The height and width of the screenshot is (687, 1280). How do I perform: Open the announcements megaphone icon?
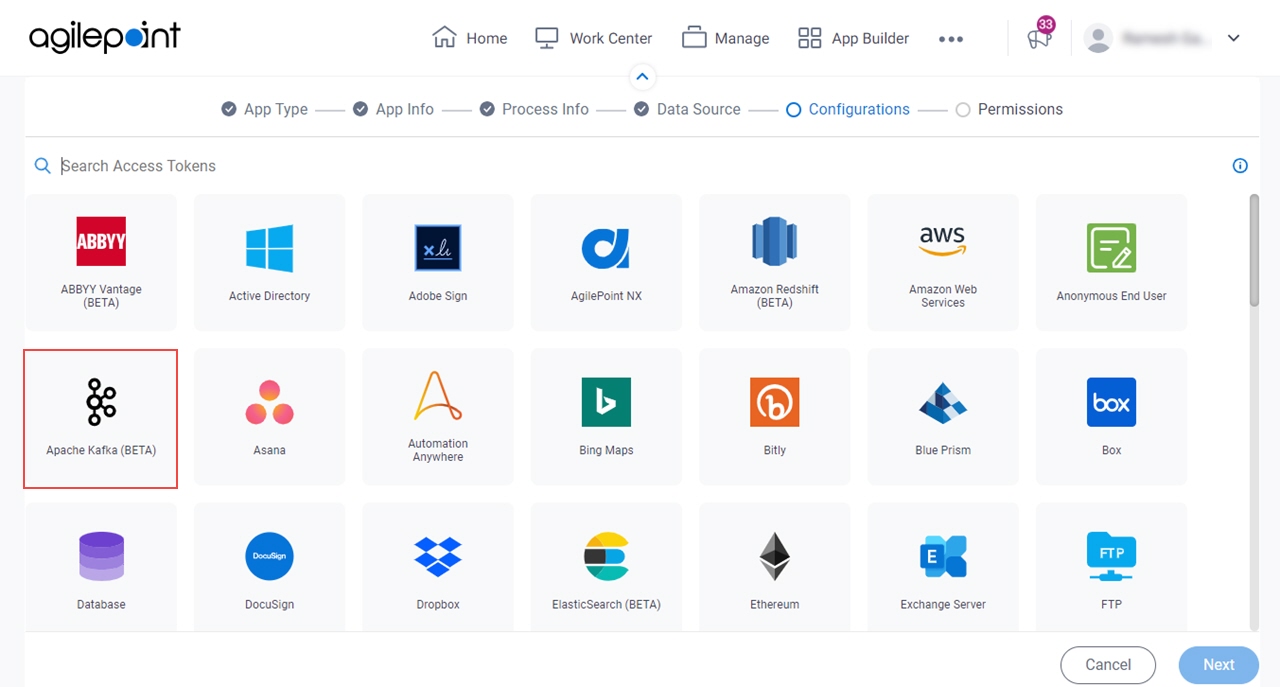(x=1039, y=38)
